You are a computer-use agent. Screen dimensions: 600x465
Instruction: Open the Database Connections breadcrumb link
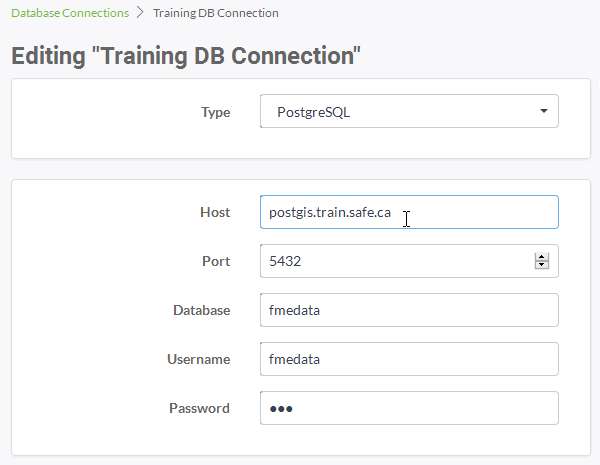[70, 13]
